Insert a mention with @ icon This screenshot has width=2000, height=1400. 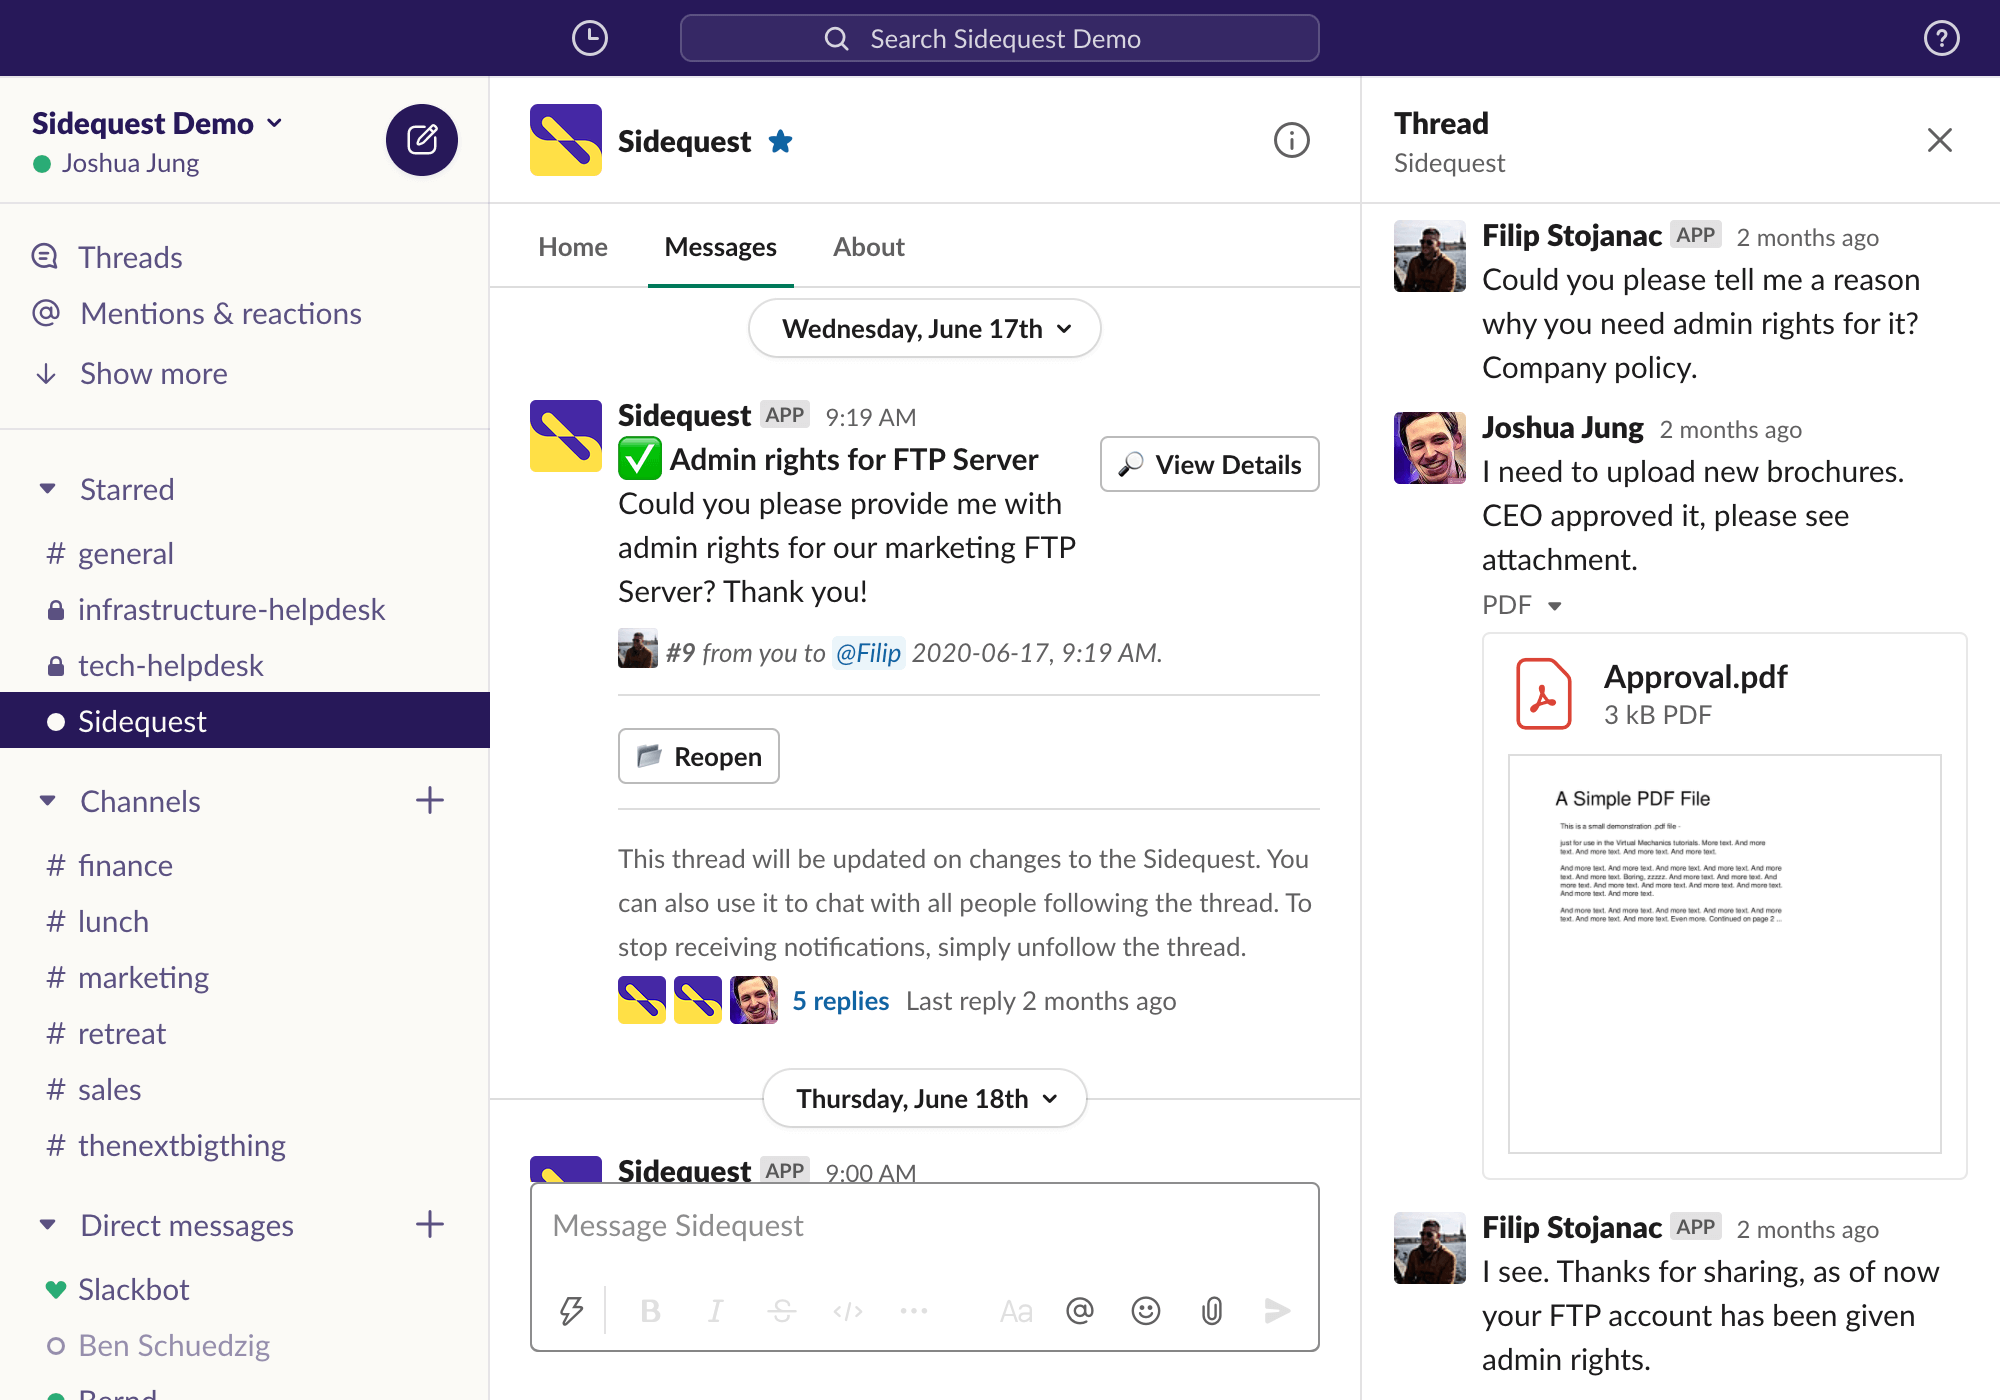[x=1080, y=1310]
